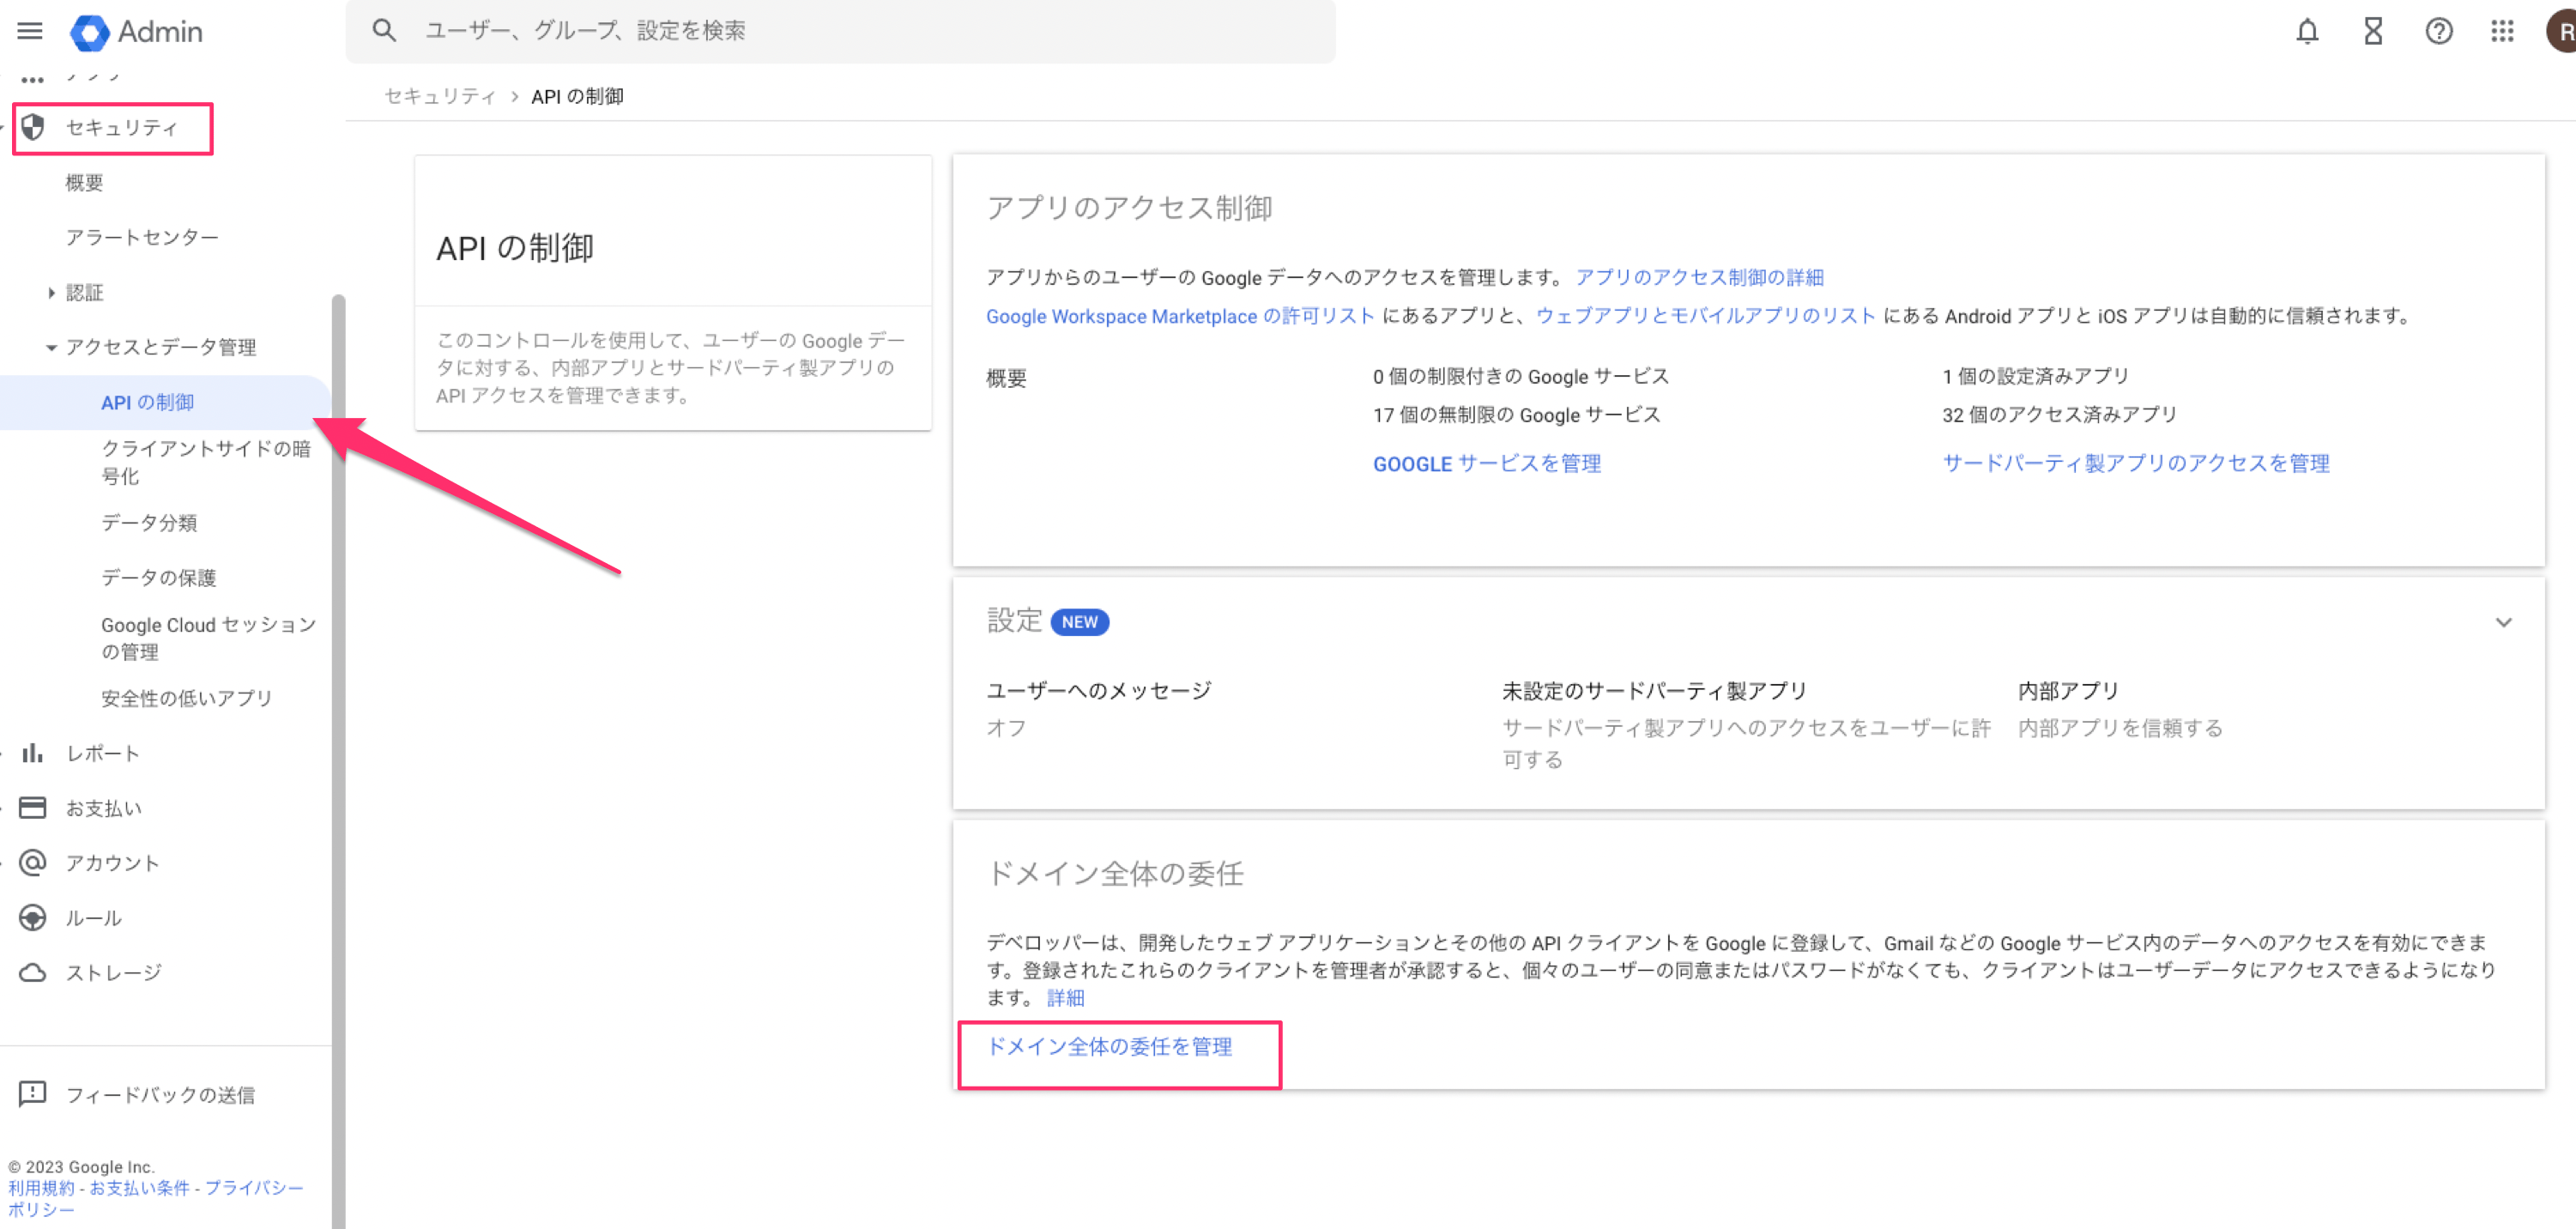Image resolution: width=2576 pixels, height=1229 pixels.
Task: Open データ分類 in sidebar
Action: pos(149,522)
